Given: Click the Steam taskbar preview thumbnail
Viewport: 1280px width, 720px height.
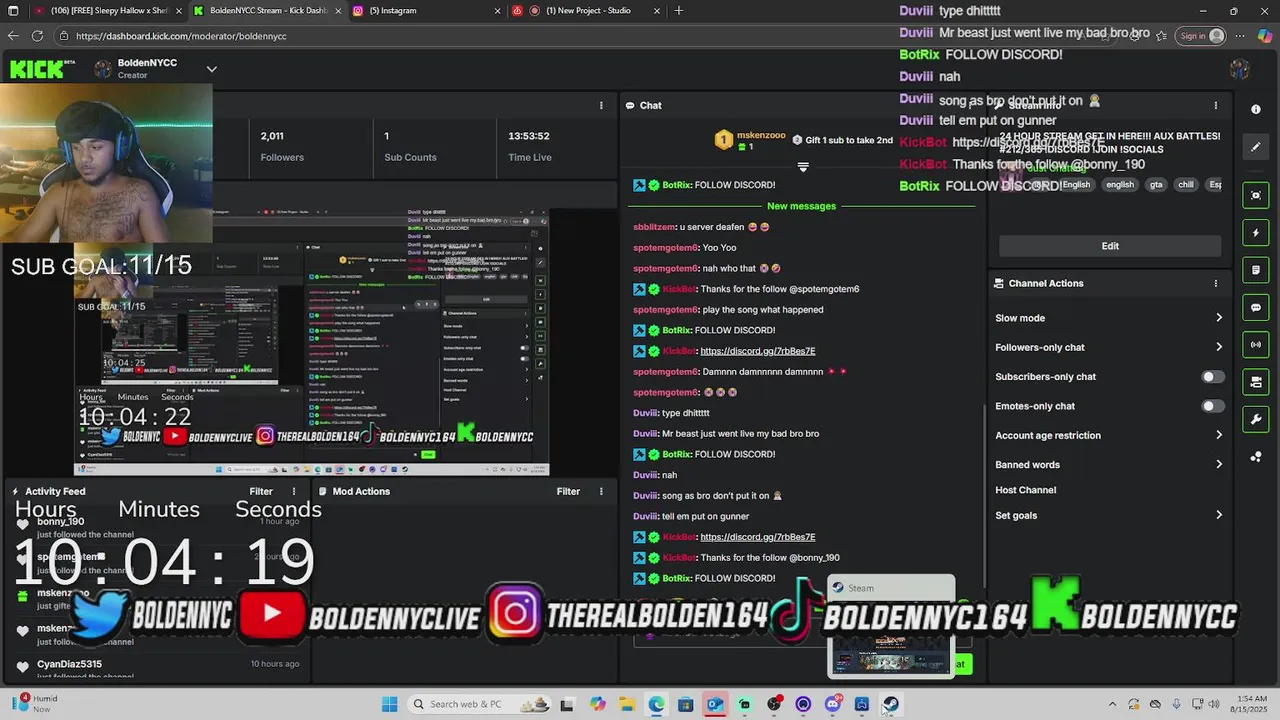Looking at the screenshot, I should [x=891, y=626].
